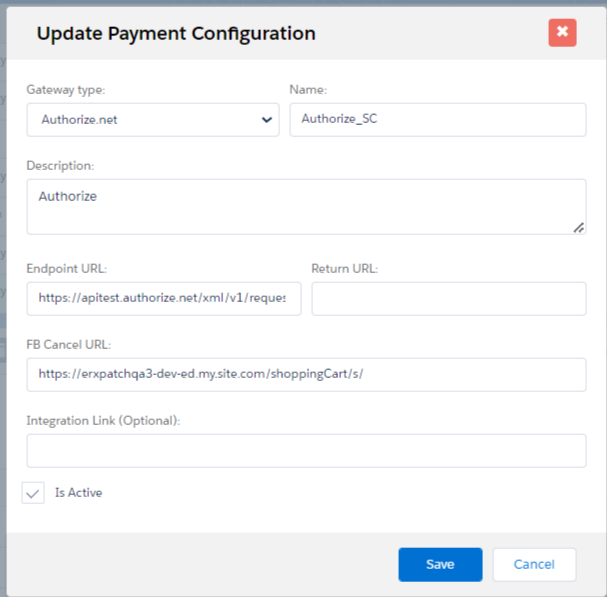This screenshot has width=607, height=597.
Task: Click the "Return URL:" label
Action: [x=345, y=268]
